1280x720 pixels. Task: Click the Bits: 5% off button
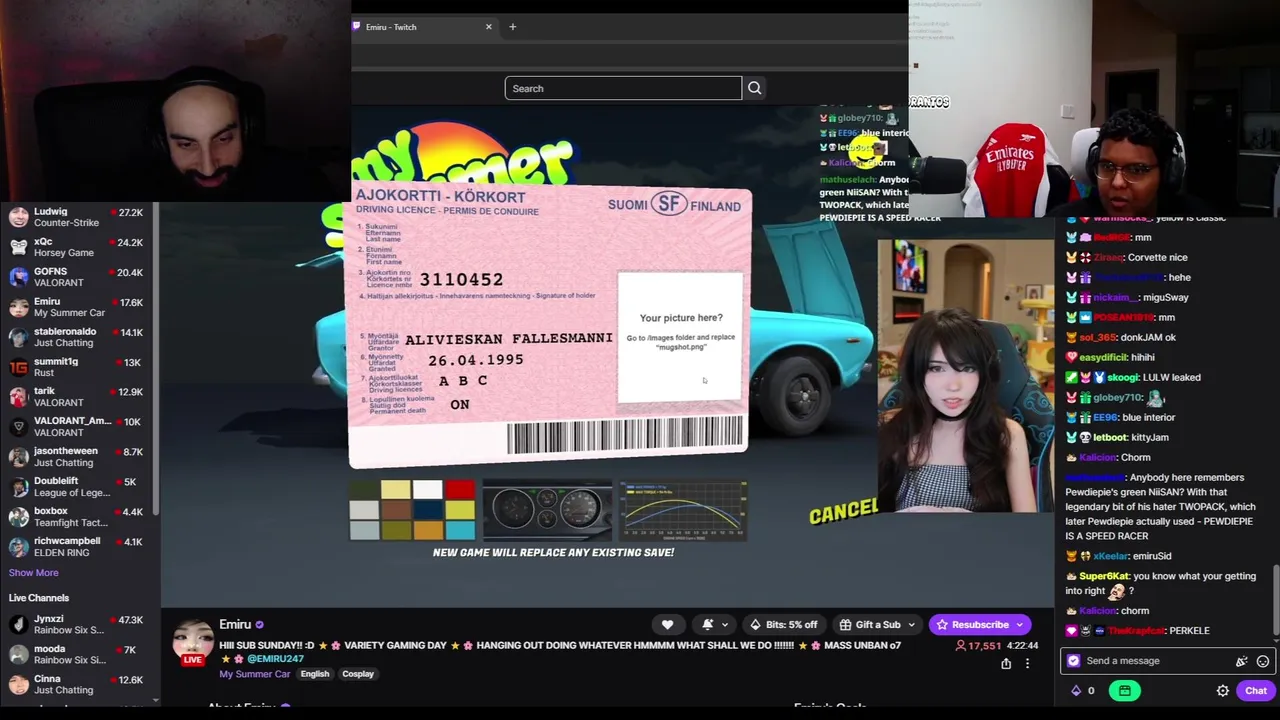(782, 625)
